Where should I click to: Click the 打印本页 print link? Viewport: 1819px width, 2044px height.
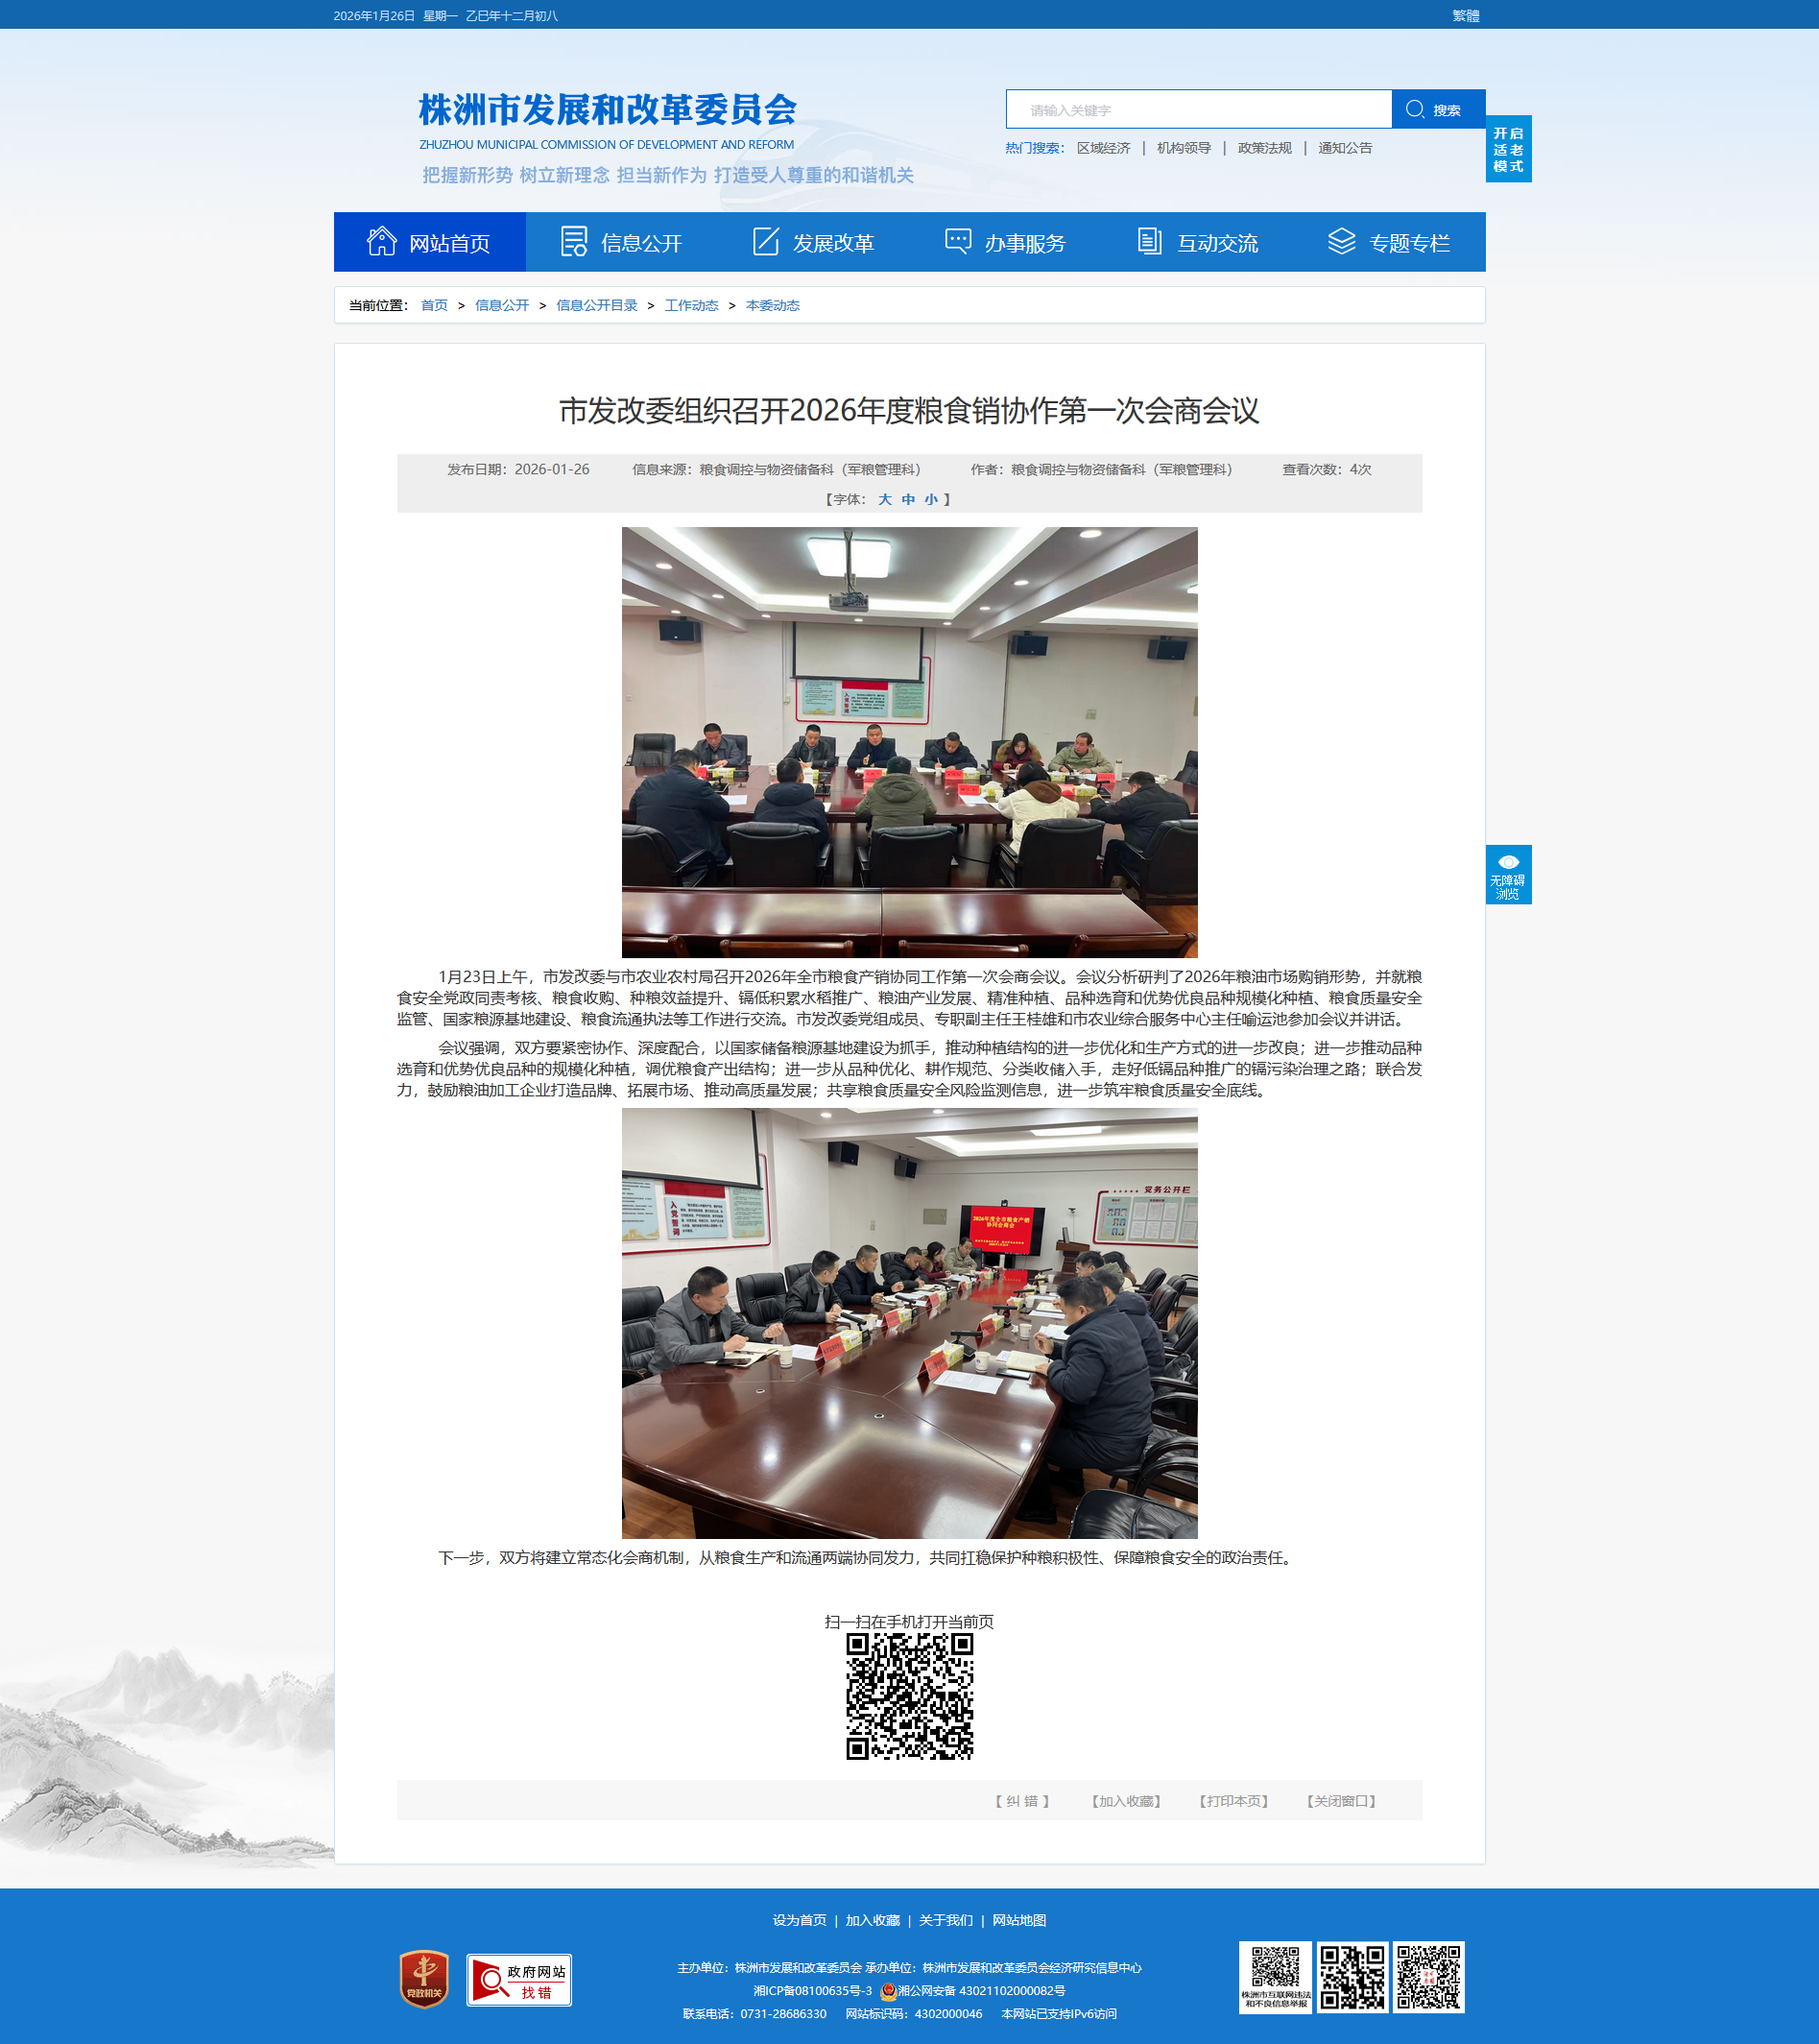click(1233, 1801)
